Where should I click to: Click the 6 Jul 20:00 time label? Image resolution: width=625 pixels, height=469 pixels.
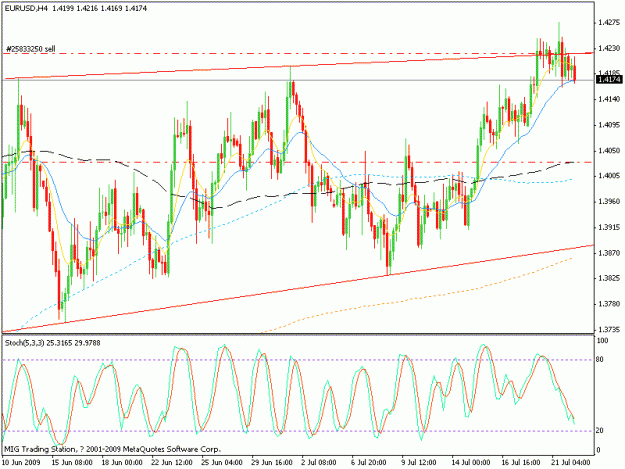[x=369, y=463]
